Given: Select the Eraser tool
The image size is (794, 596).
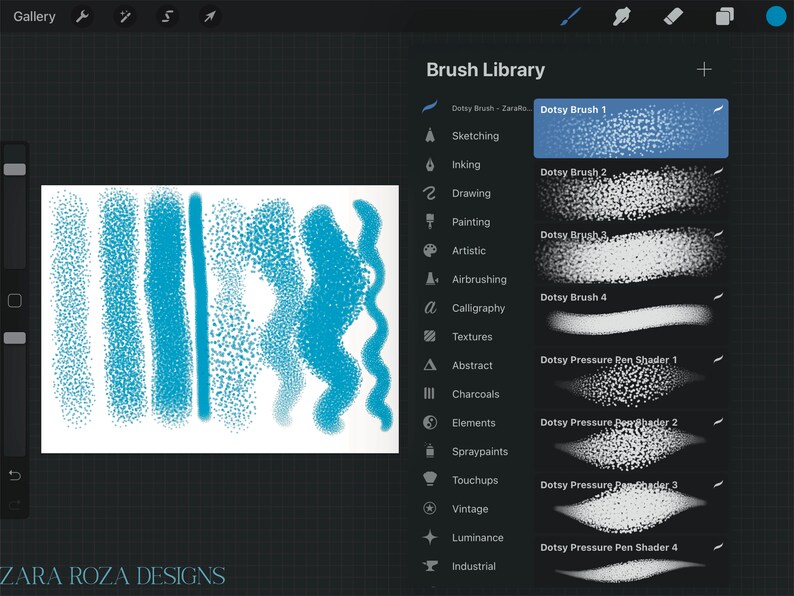Looking at the screenshot, I should click(x=673, y=17).
